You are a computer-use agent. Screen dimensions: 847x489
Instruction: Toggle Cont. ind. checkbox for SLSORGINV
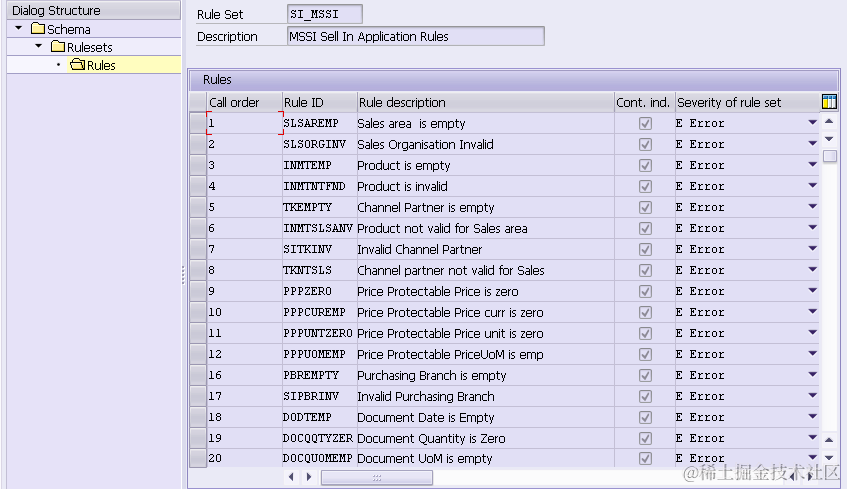click(x=645, y=144)
